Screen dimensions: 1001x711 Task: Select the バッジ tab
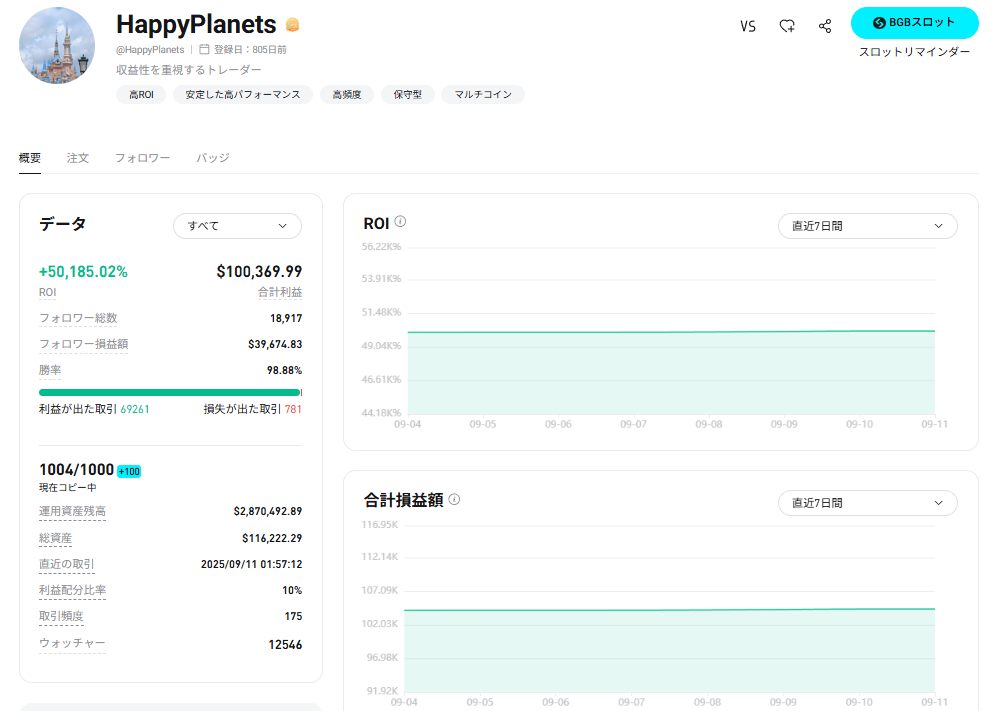coord(212,158)
